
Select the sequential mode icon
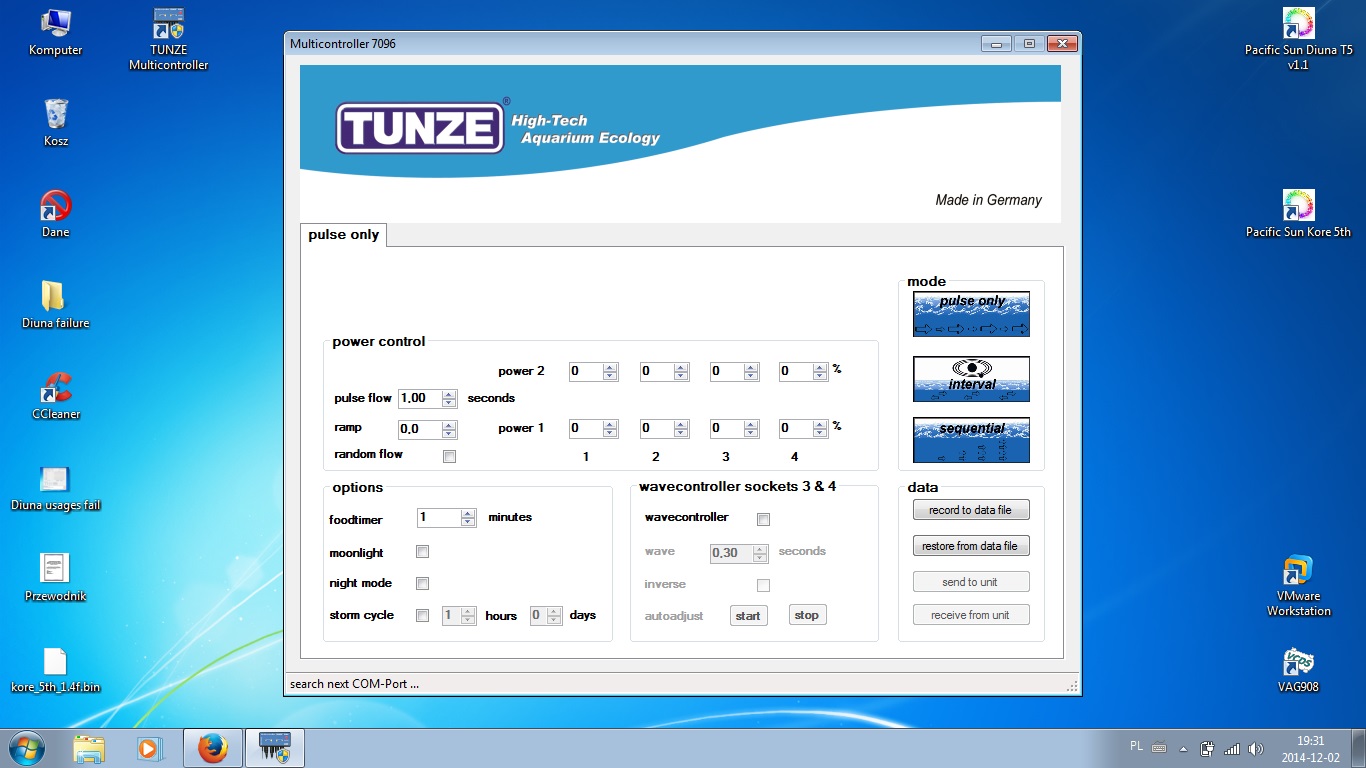point(971,440)
